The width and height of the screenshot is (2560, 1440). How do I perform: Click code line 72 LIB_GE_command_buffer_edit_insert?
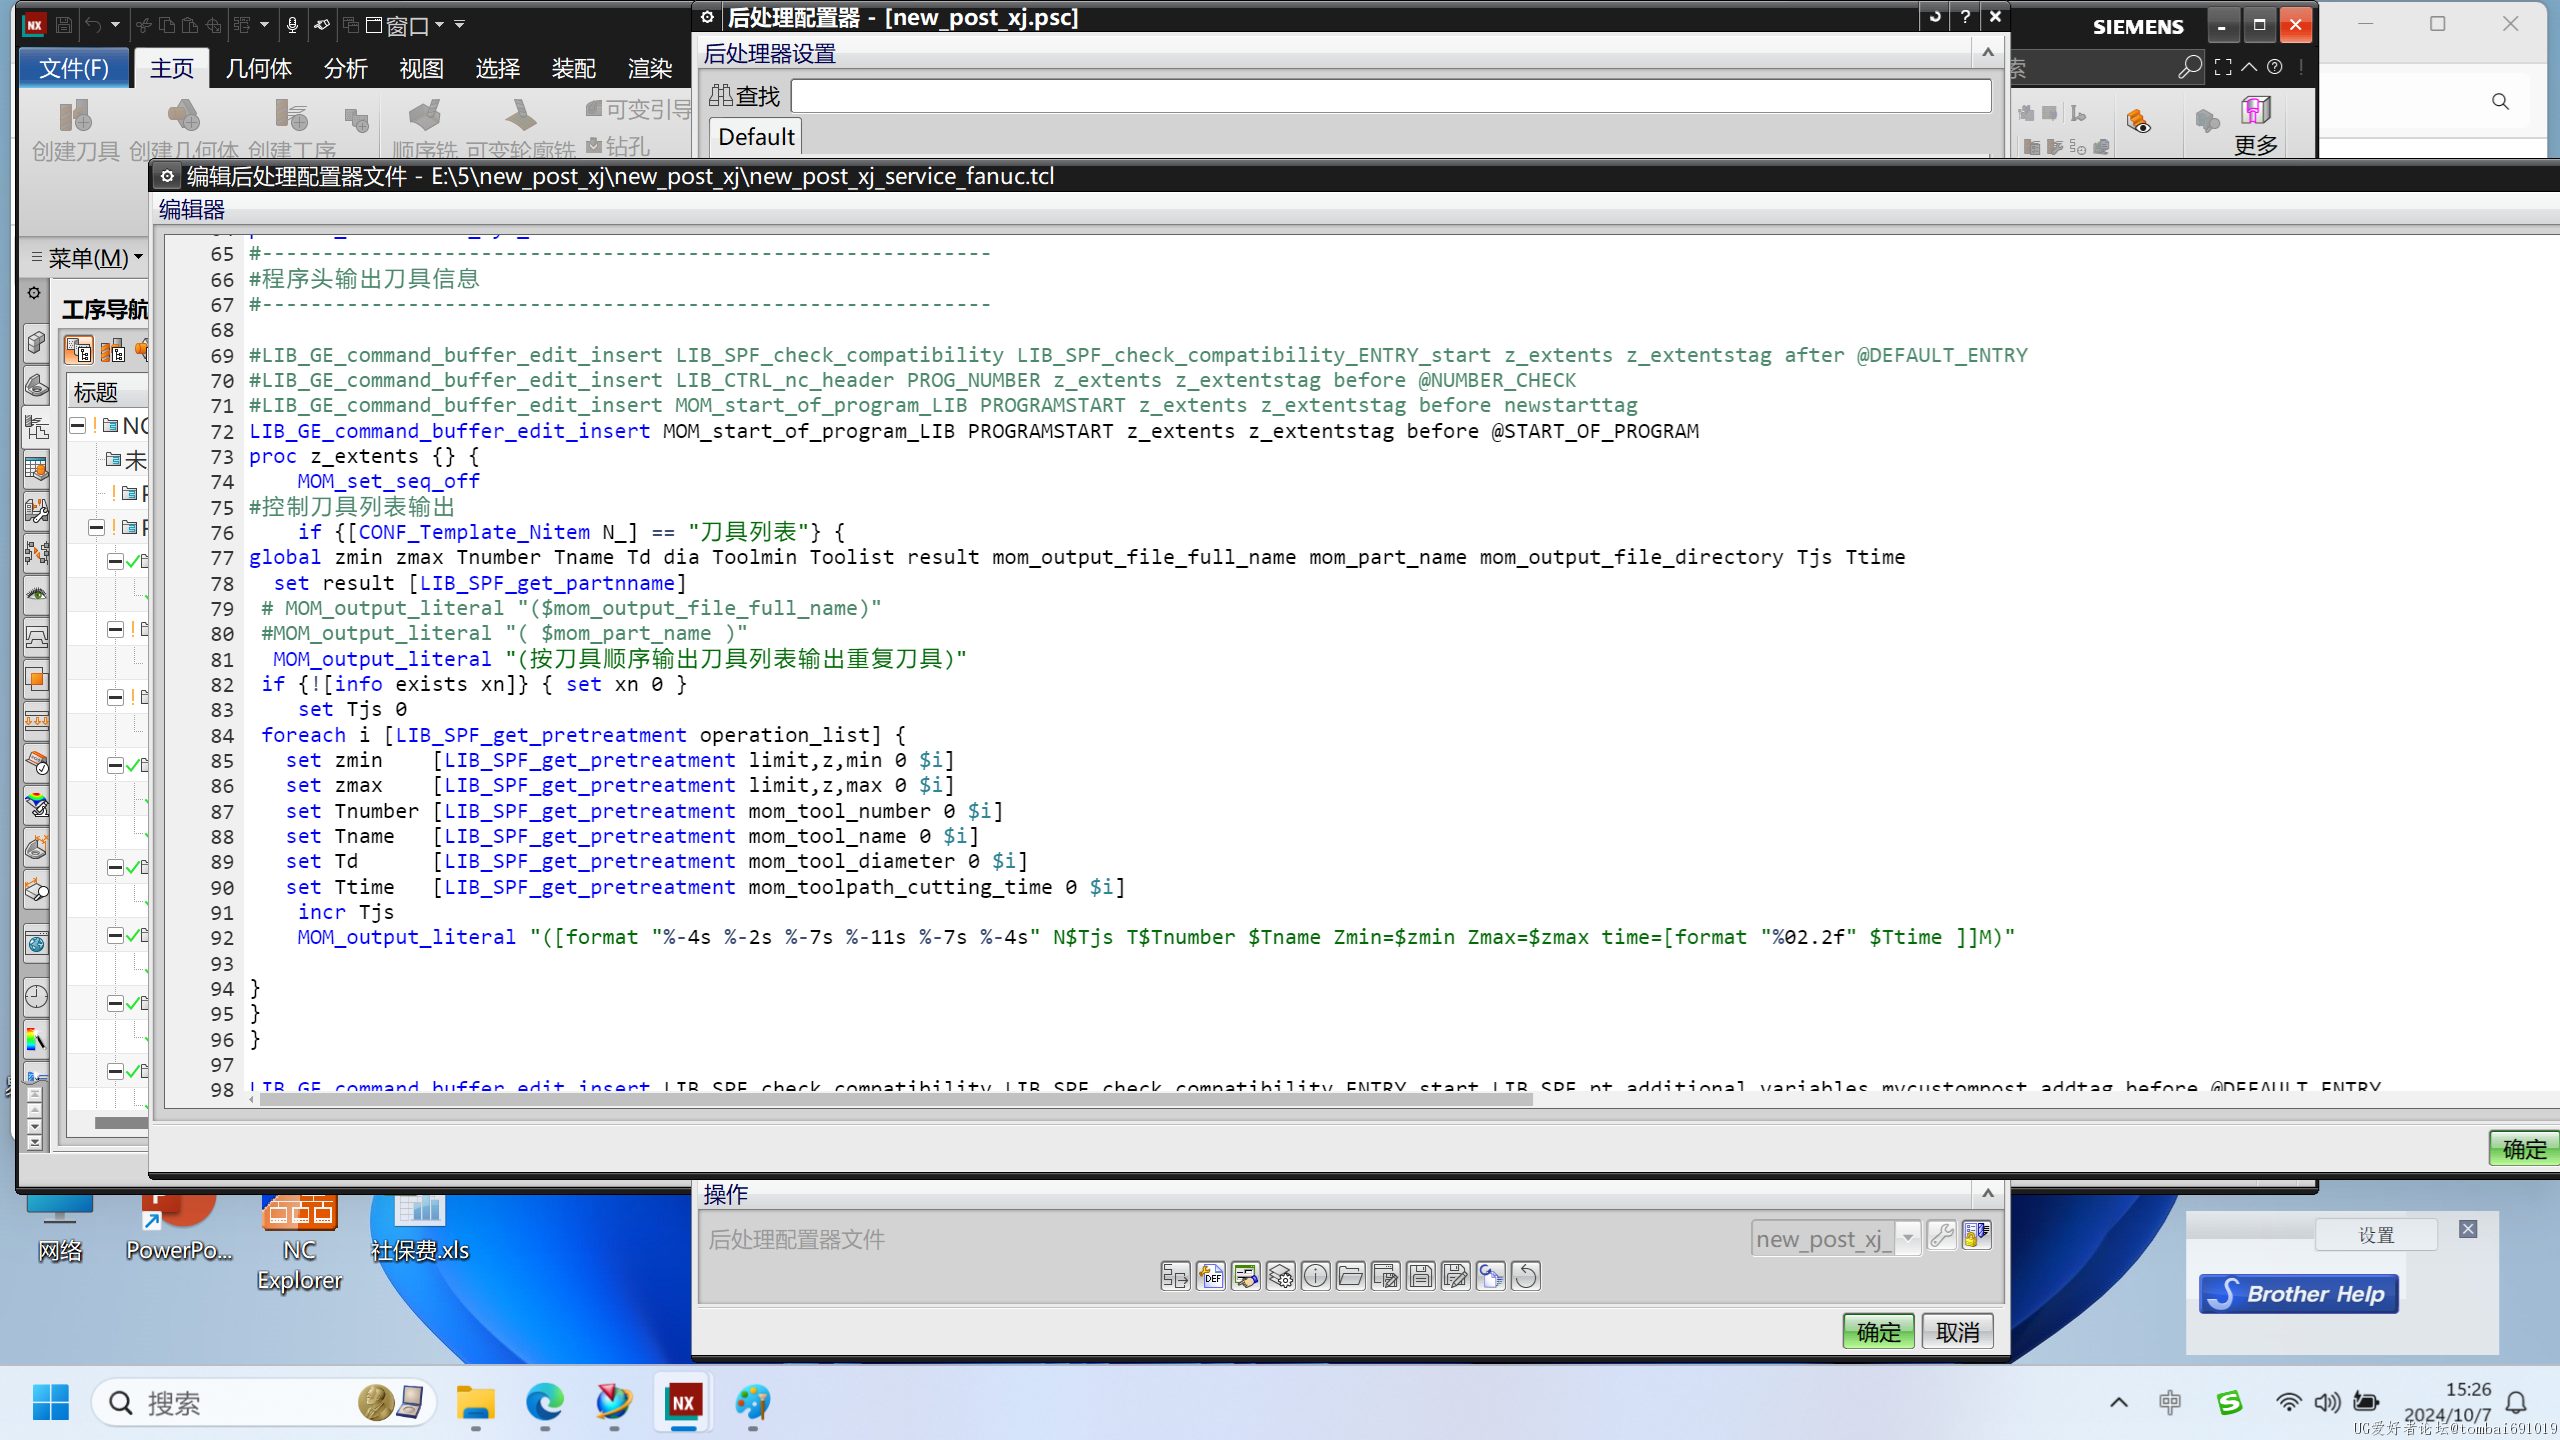[x=974, y=431]
